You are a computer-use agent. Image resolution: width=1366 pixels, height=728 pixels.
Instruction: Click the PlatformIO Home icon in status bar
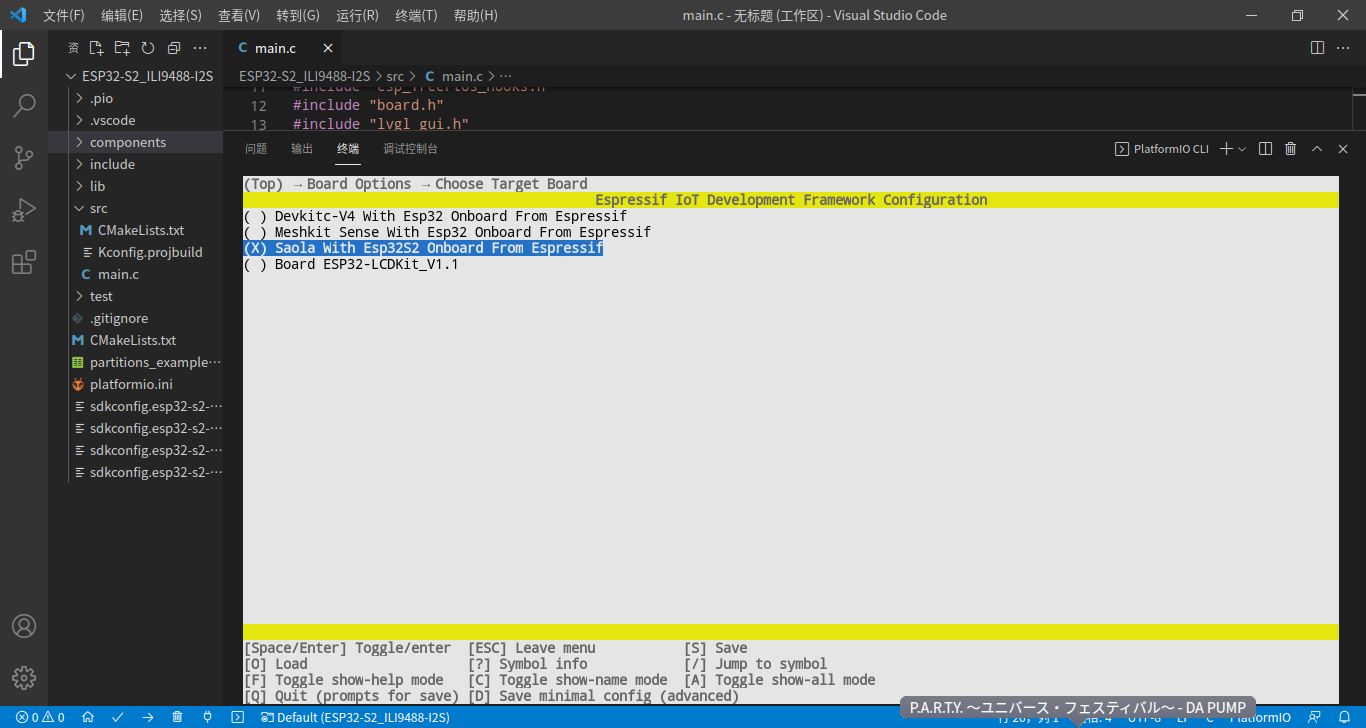click(88, 717)
